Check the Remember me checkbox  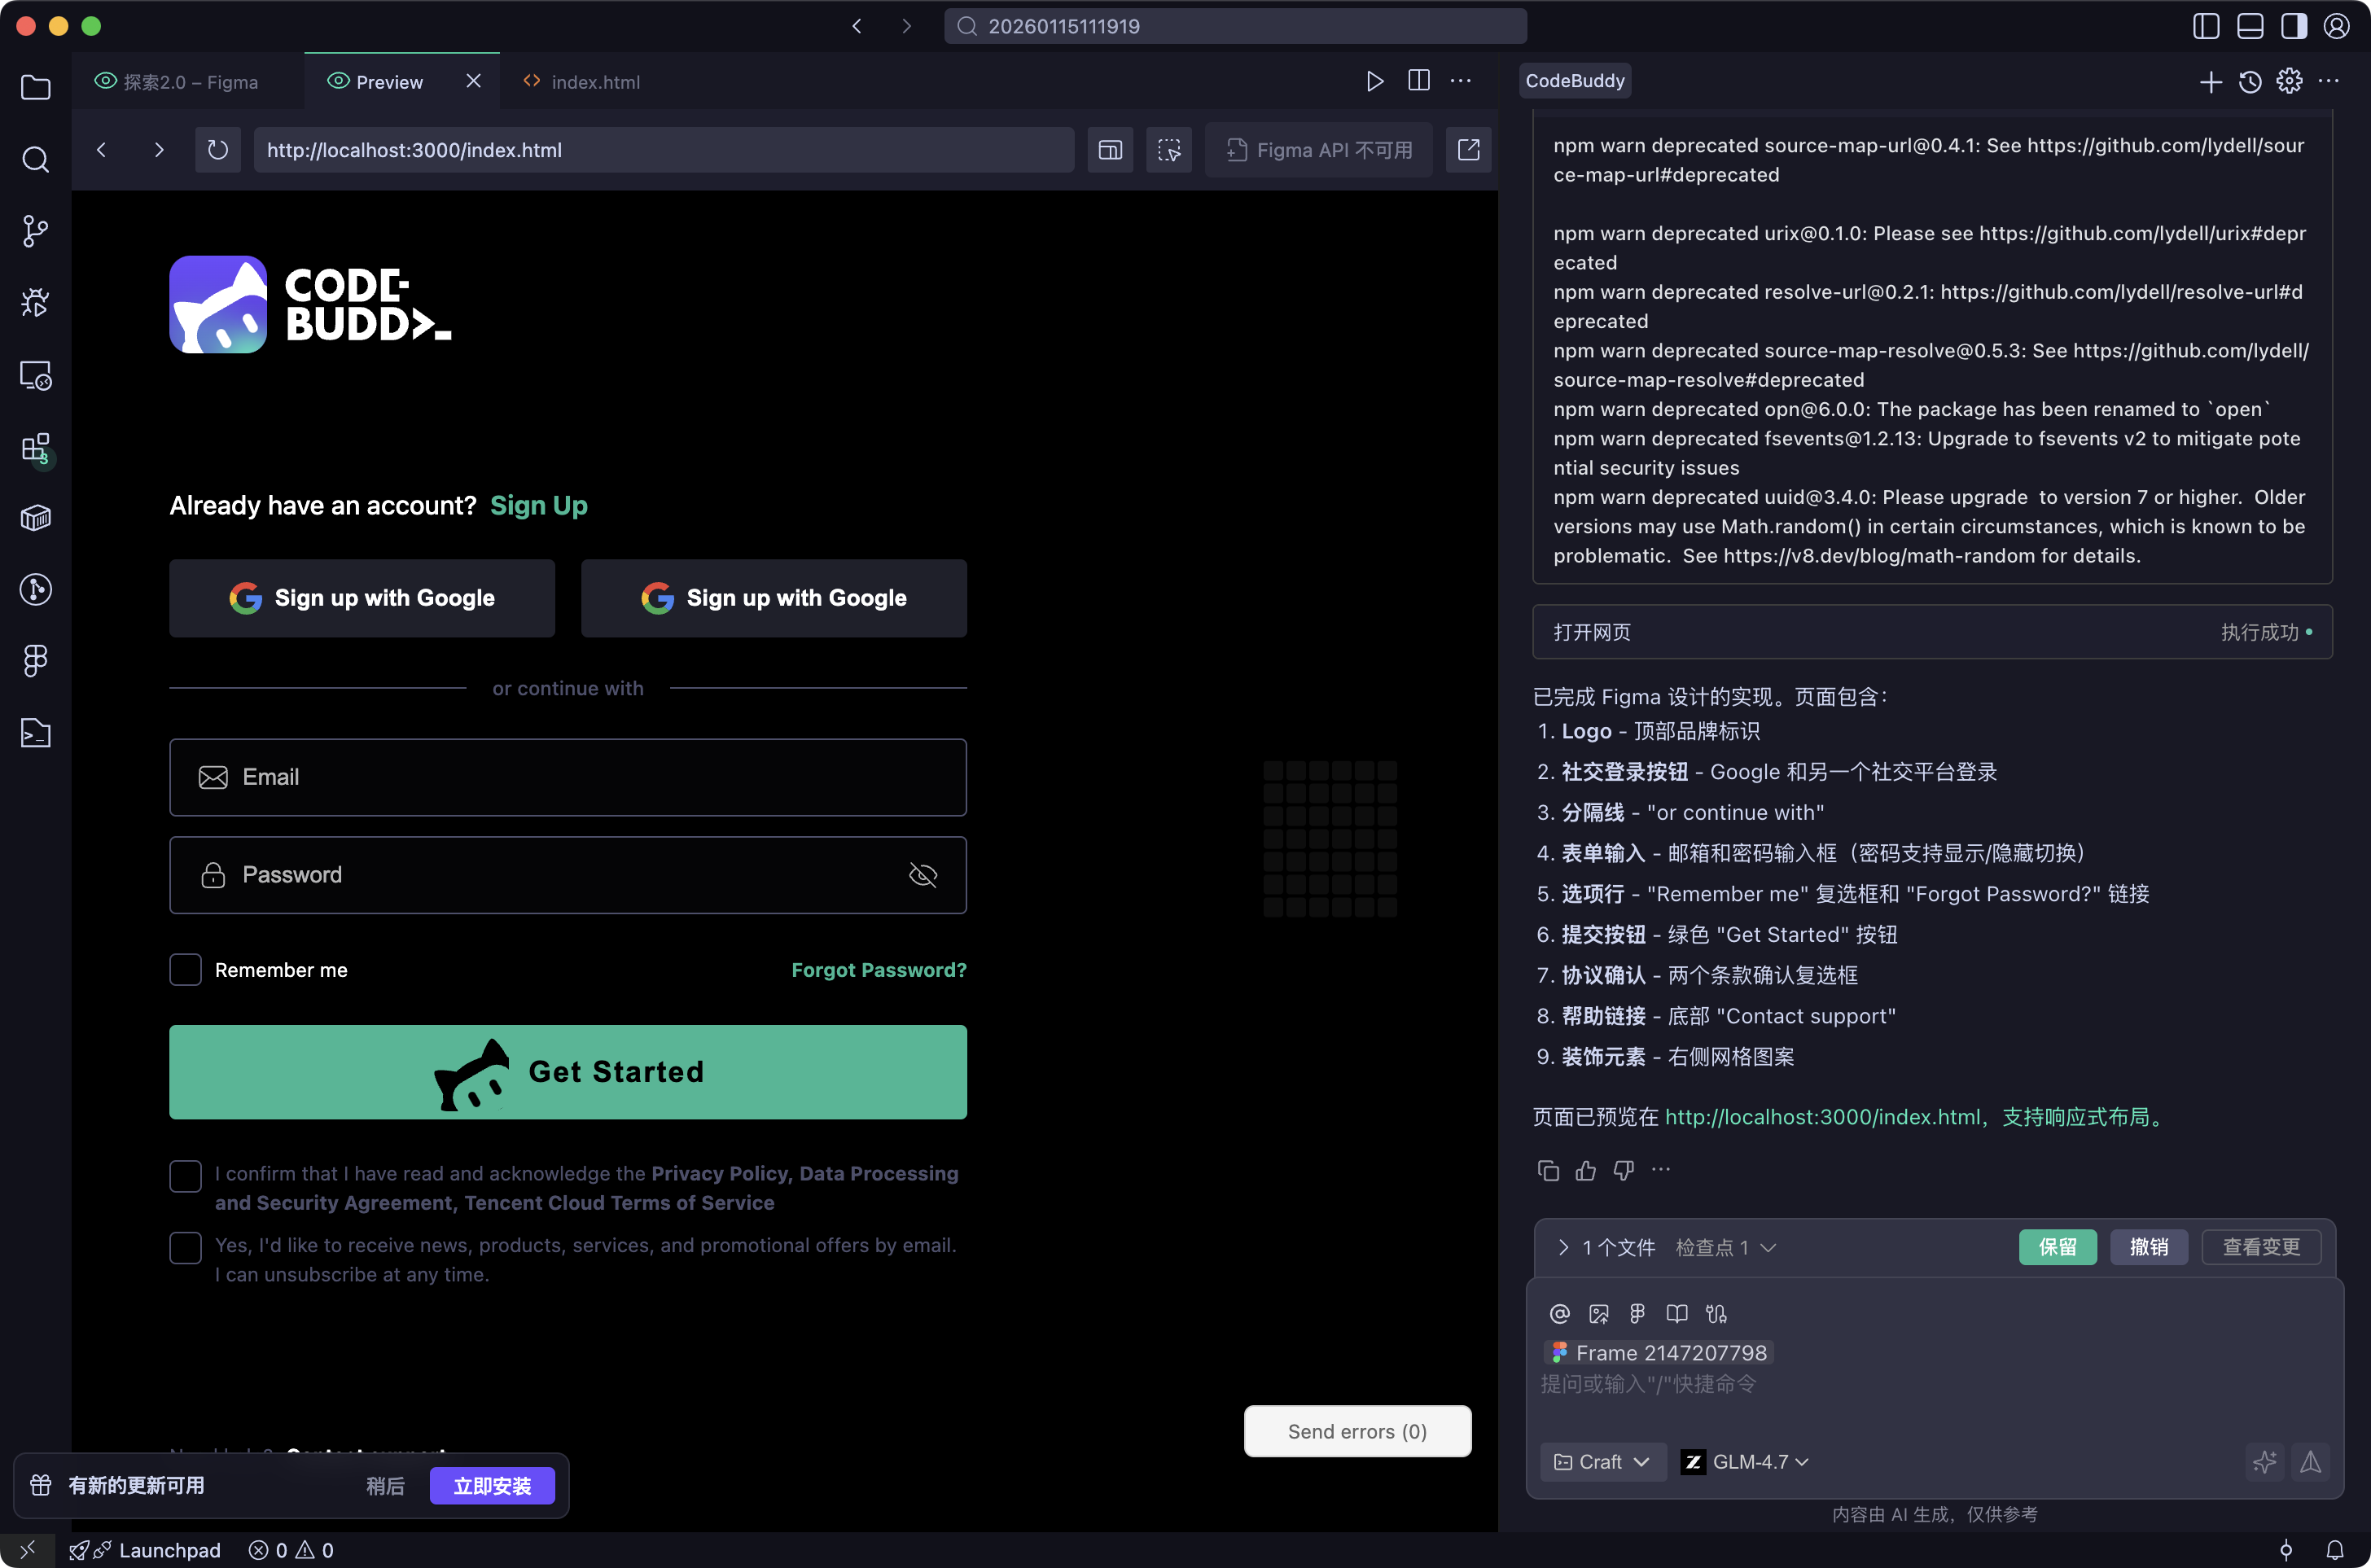click(186, 969)
